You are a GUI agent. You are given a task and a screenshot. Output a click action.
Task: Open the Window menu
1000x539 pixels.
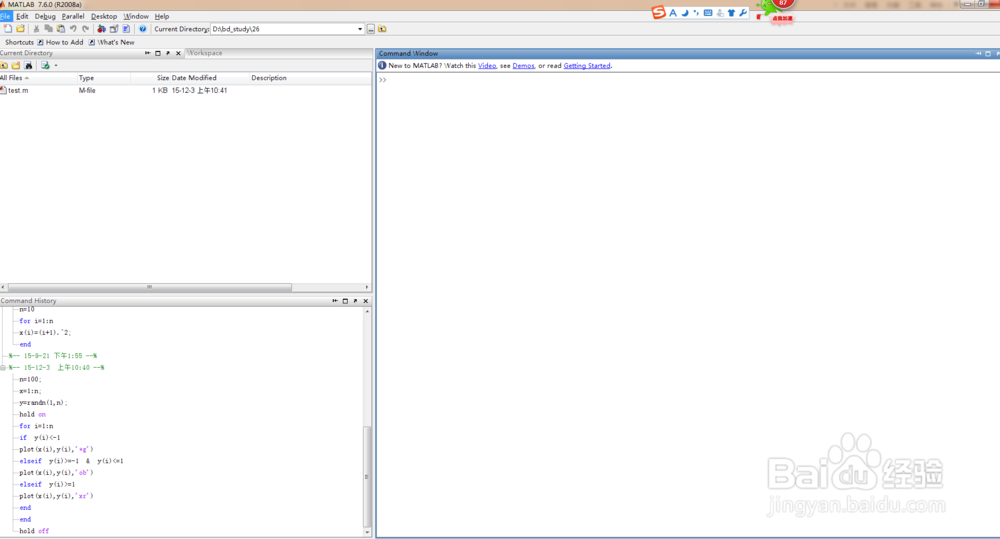click(136, 16)
